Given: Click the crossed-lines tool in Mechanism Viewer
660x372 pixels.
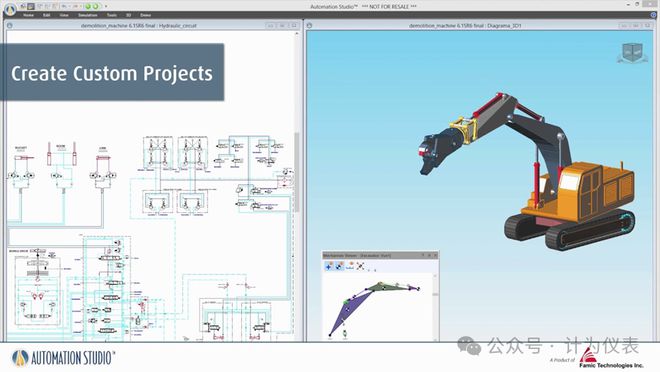Looking at the screenshot, I should point(360,266).
